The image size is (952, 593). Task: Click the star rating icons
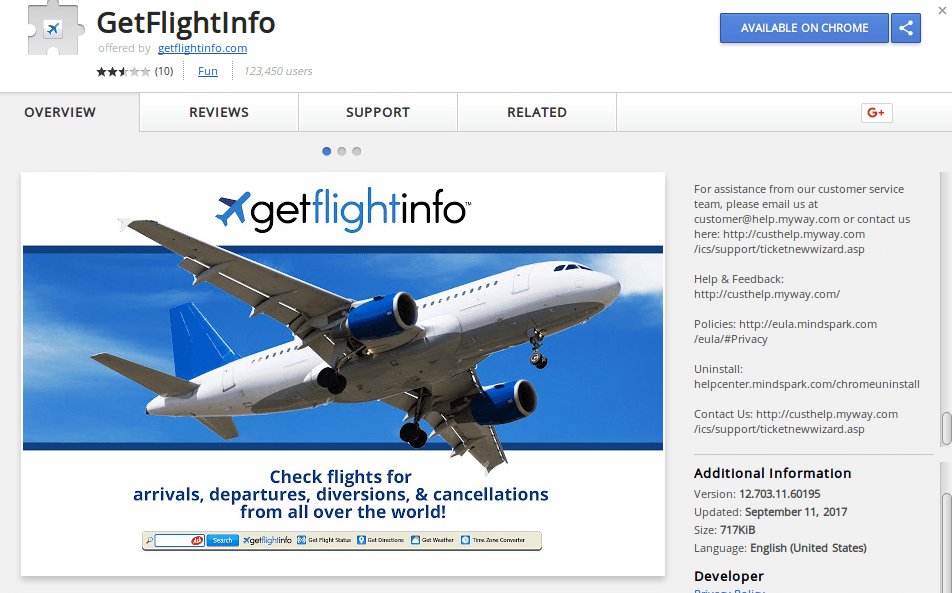(123, 72)
